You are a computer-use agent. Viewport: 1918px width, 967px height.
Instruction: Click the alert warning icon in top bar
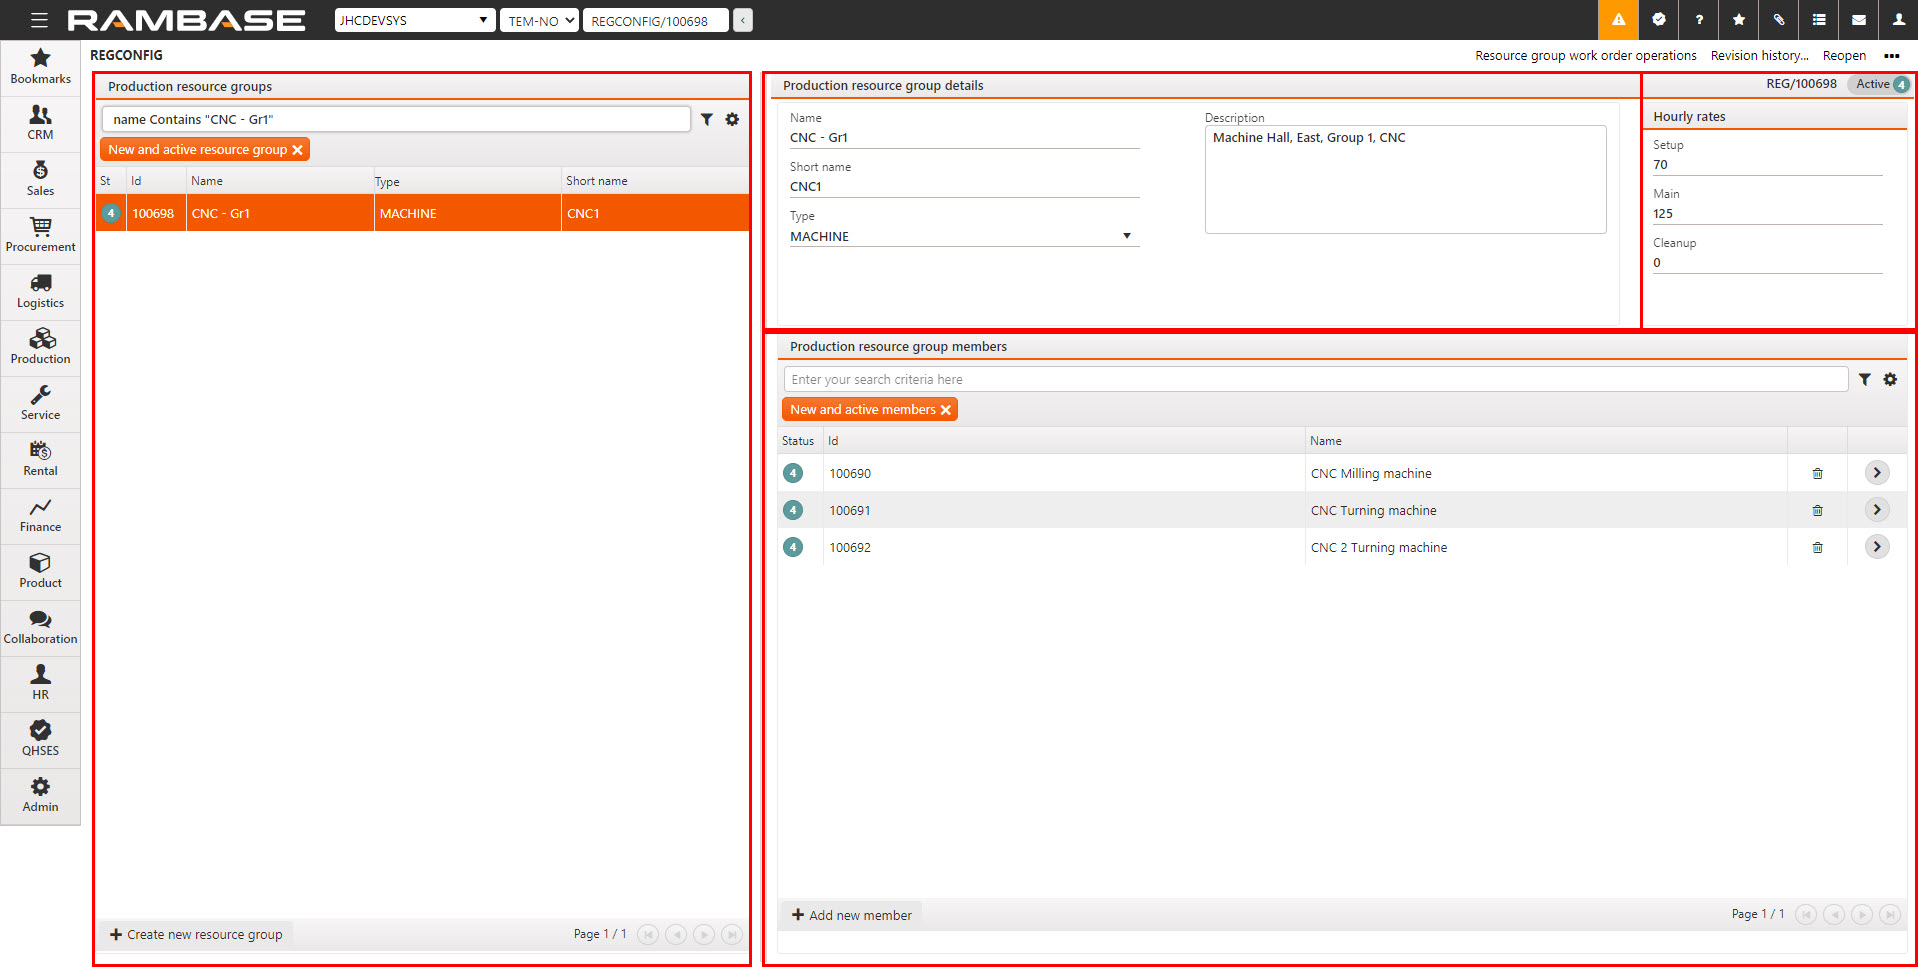click(1618, 20)
